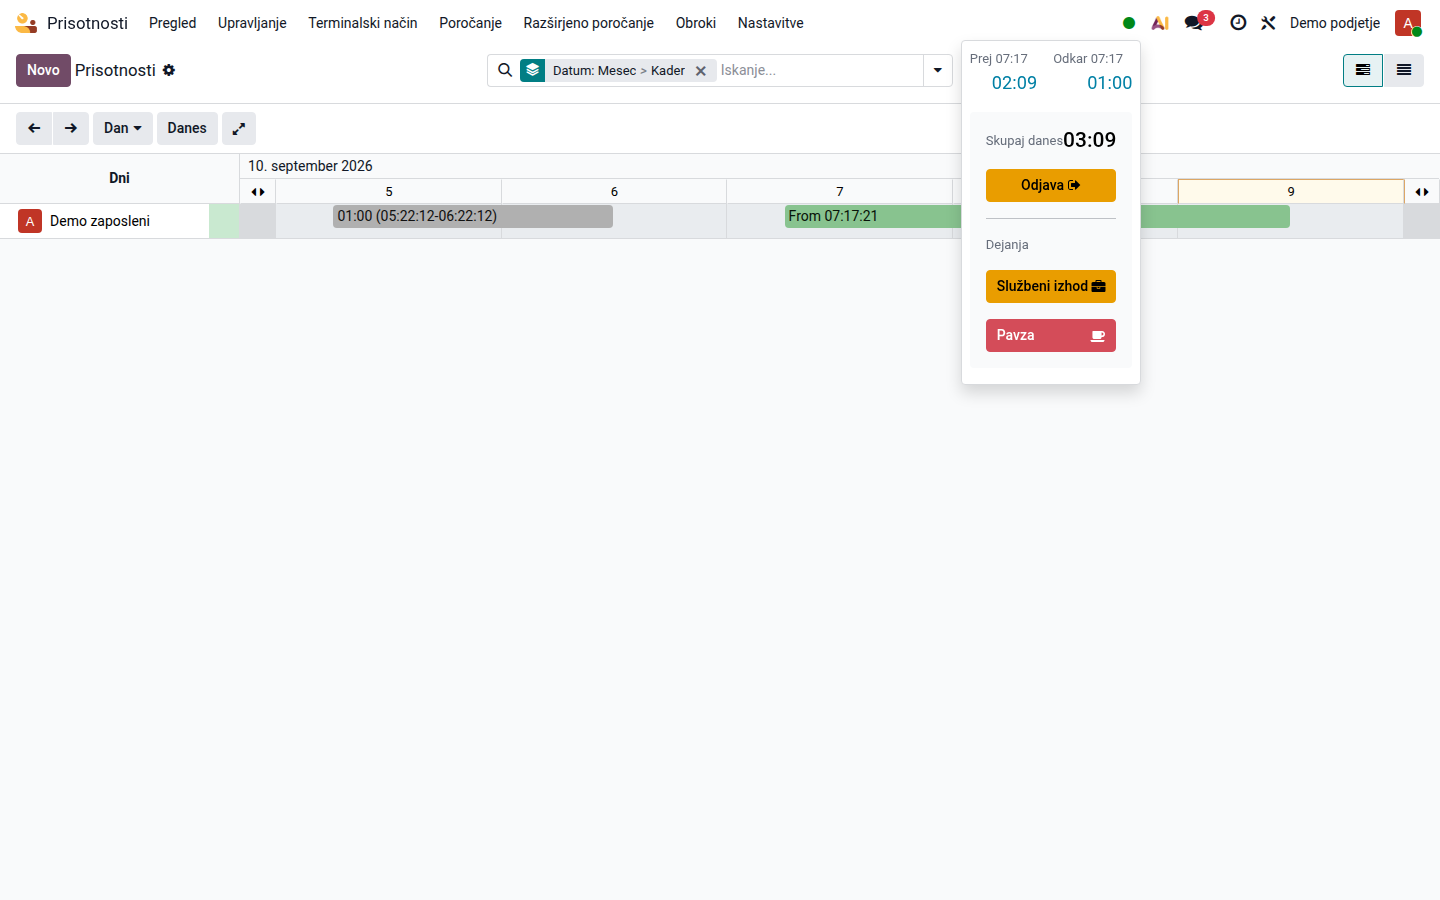
Task: Open the user avatar menu
Action: point(1408,23)
